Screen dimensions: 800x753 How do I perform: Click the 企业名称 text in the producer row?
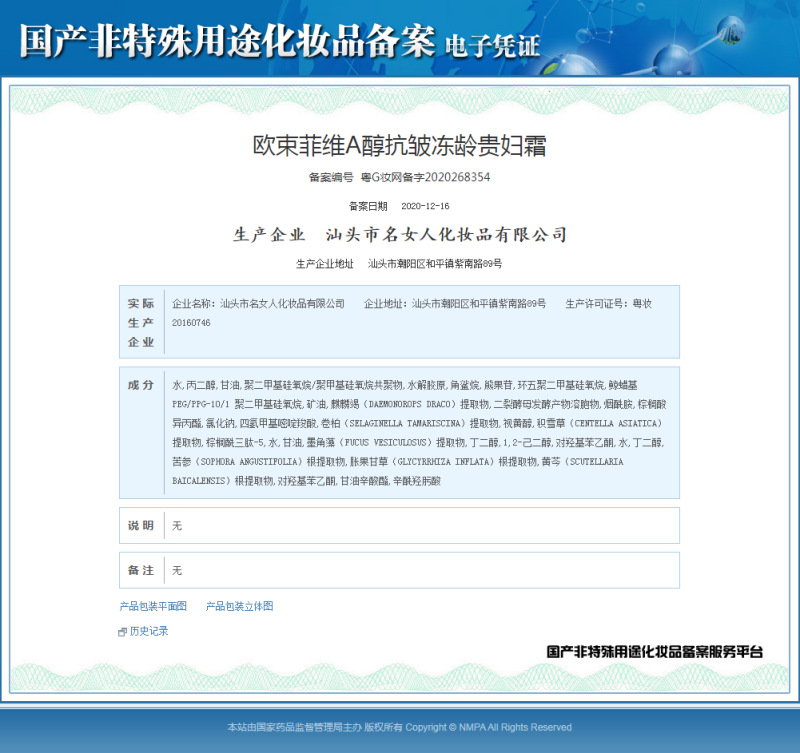196,304
